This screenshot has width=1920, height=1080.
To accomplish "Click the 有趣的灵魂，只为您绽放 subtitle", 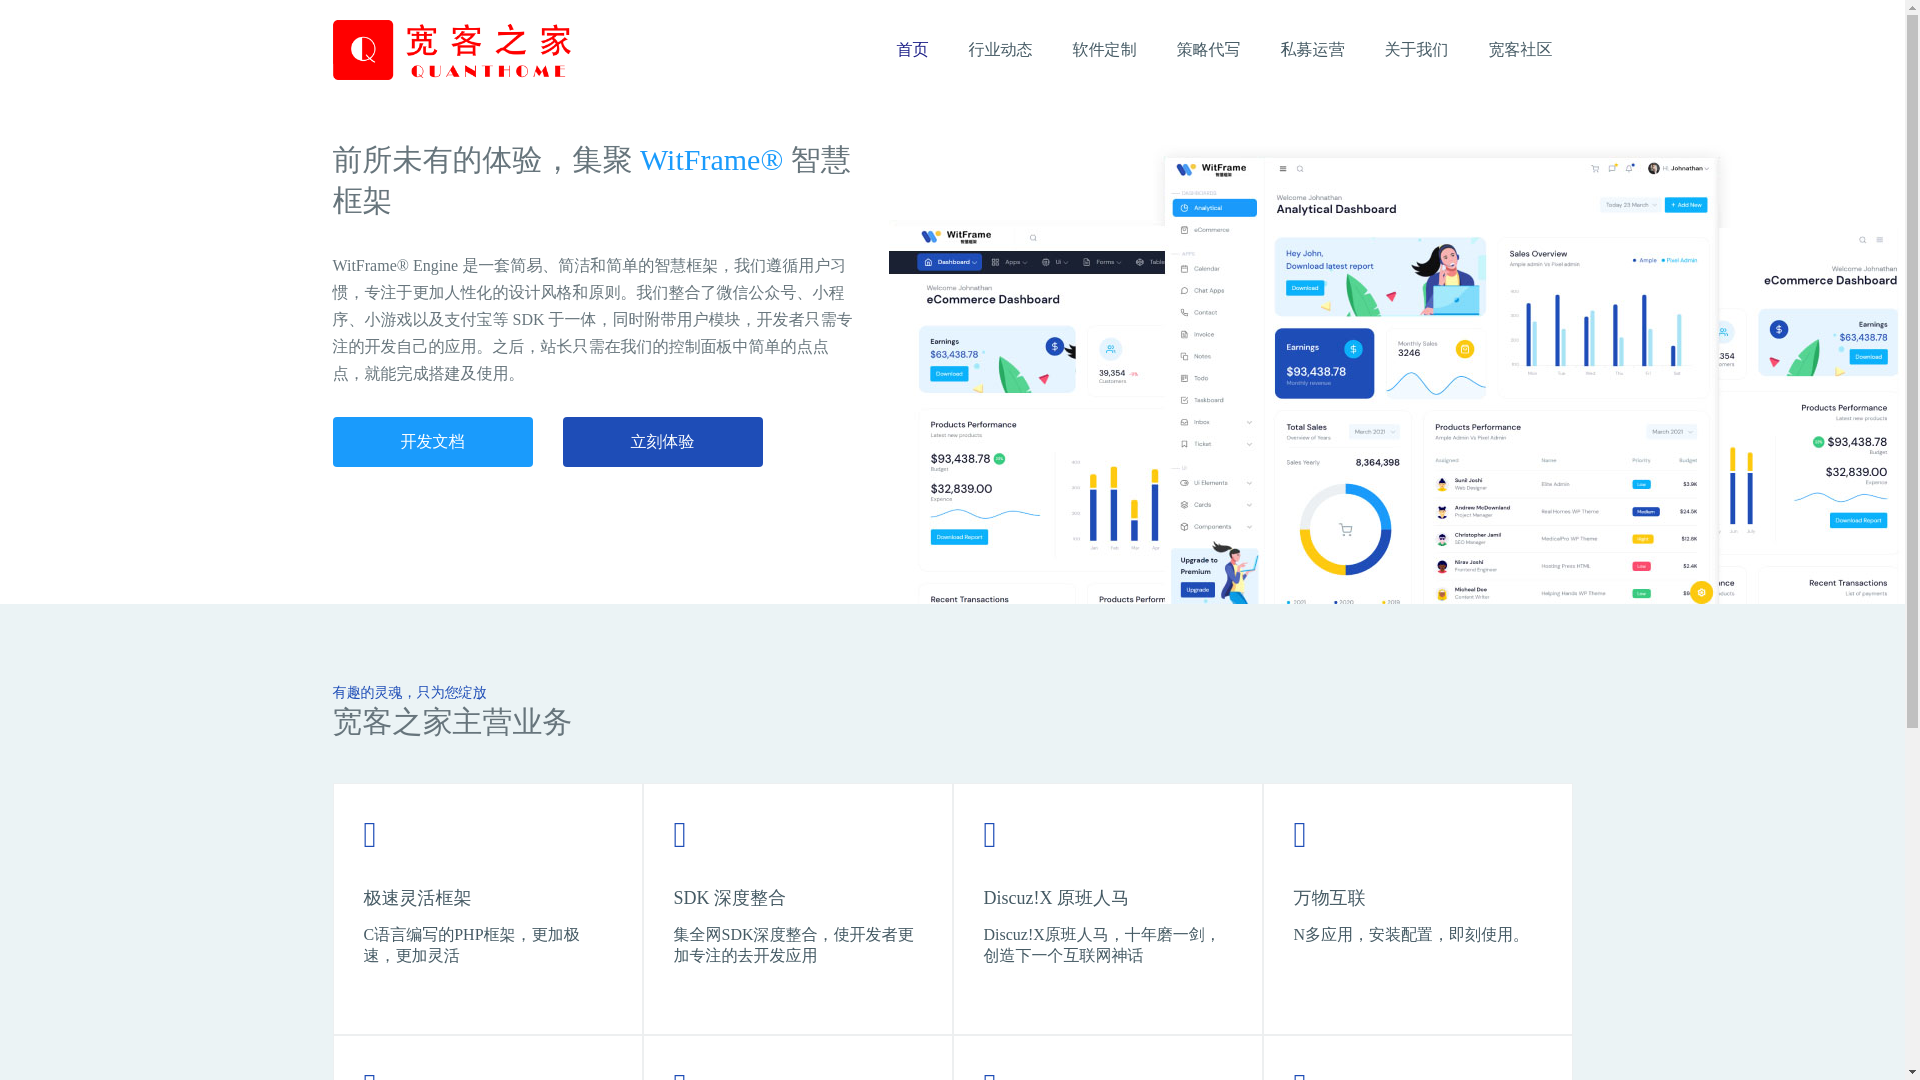I will [x=410, y=693].
